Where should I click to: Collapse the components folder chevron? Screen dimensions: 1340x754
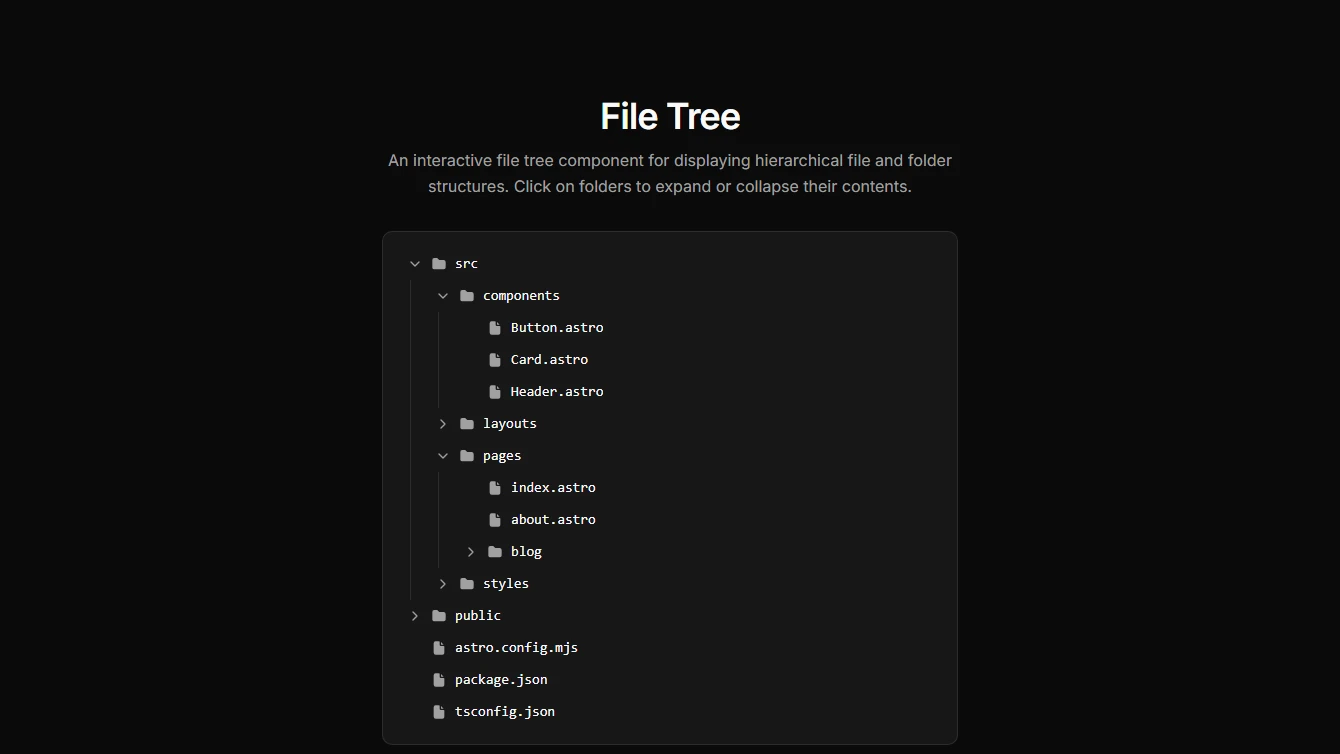click(443, 295)
